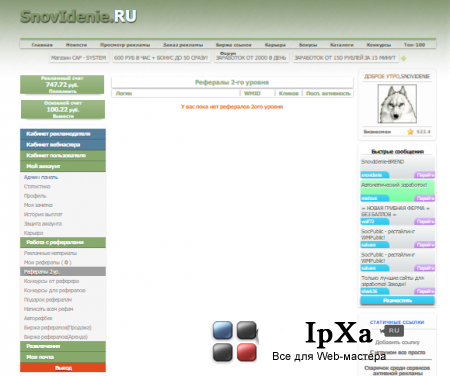Viewport: 450px width, 376px height.
Task: Open Авторефбек in the sidebar
Action: coord(38,319)
